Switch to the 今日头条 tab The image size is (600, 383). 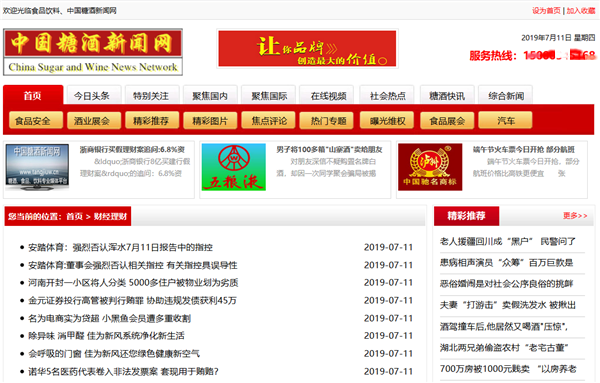(x=92, y=96)
